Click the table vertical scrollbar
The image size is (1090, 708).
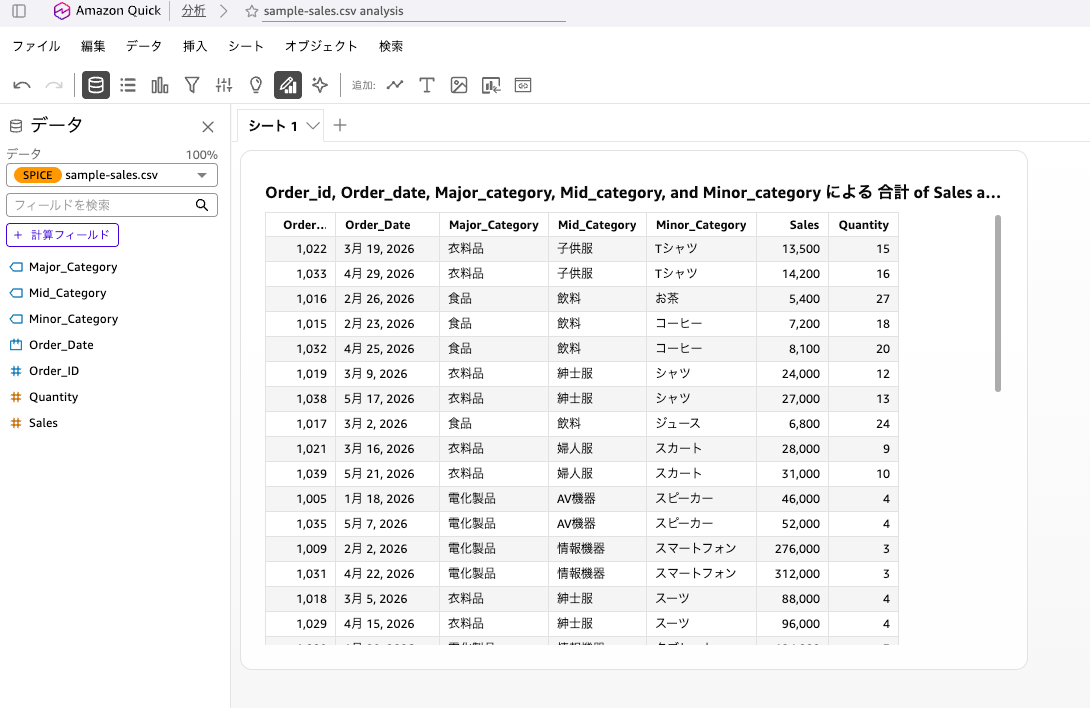(x=998, y=303)
